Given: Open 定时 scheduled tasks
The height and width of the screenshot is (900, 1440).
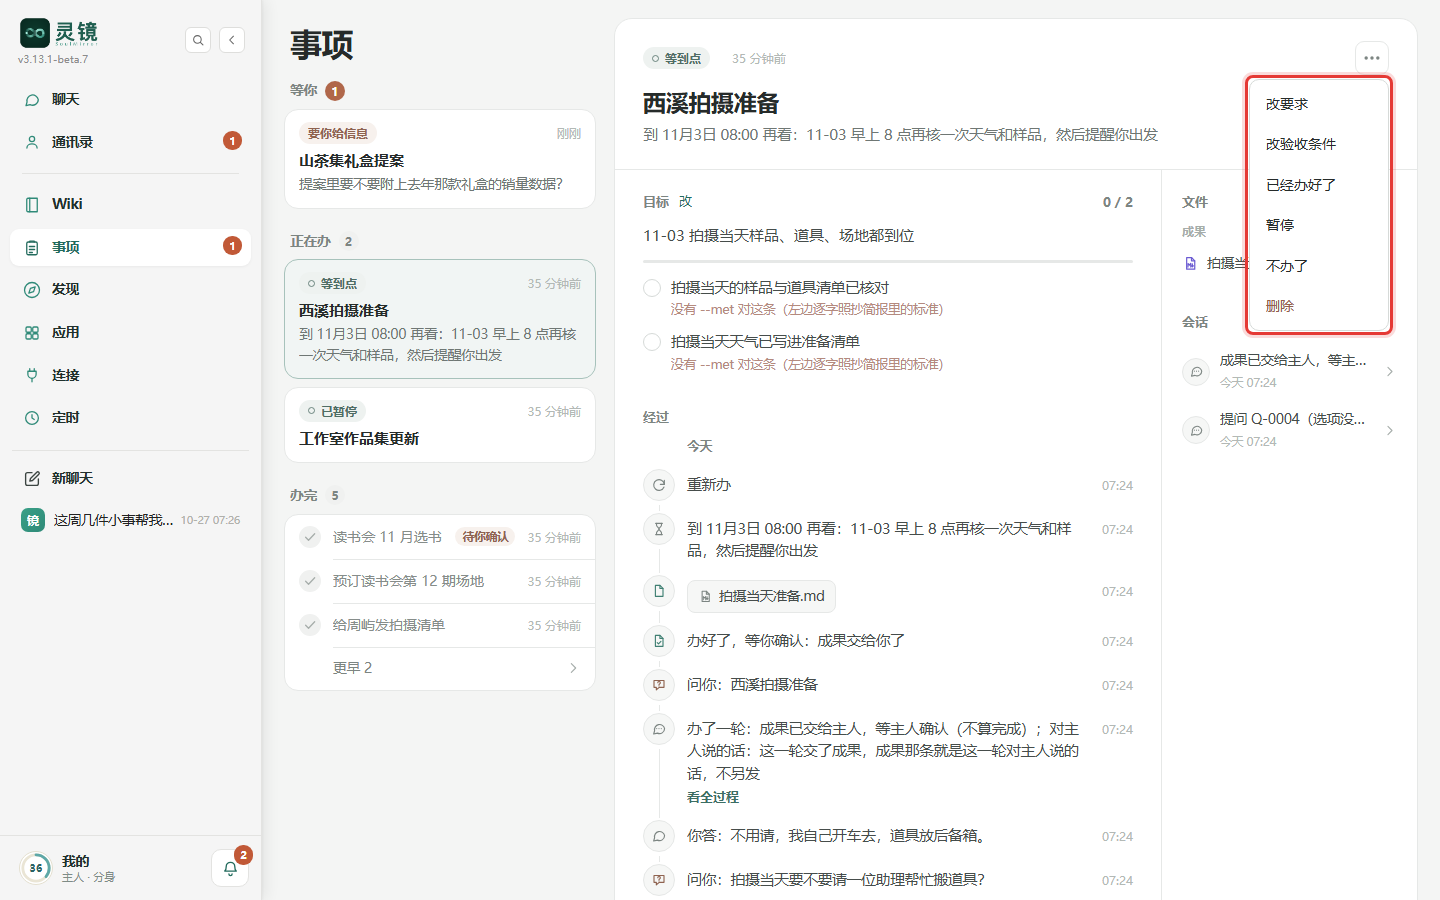Looking at the screenshot, I should (x=130, y=417).
